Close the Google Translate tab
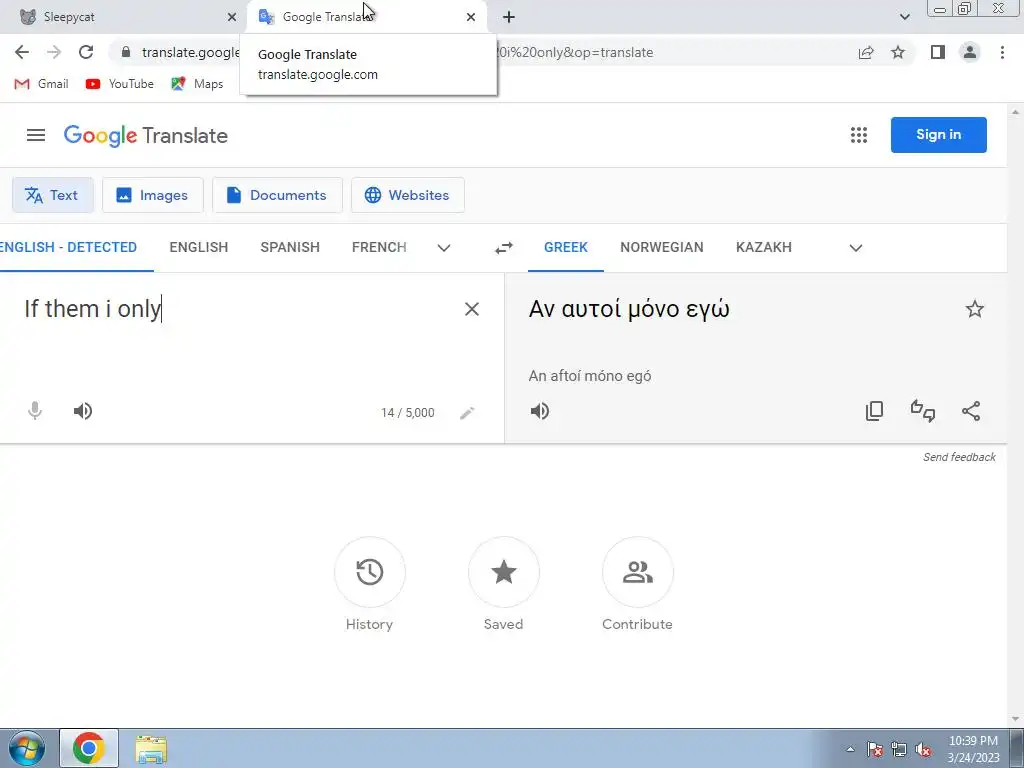 point(471,17)
